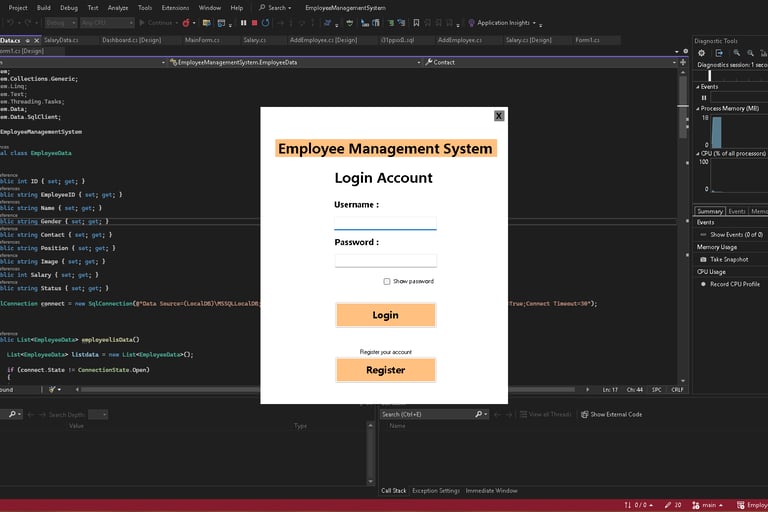Collapse the Process Memory graph section
This screenshot has width=768, height=512.
pos(698,108)
